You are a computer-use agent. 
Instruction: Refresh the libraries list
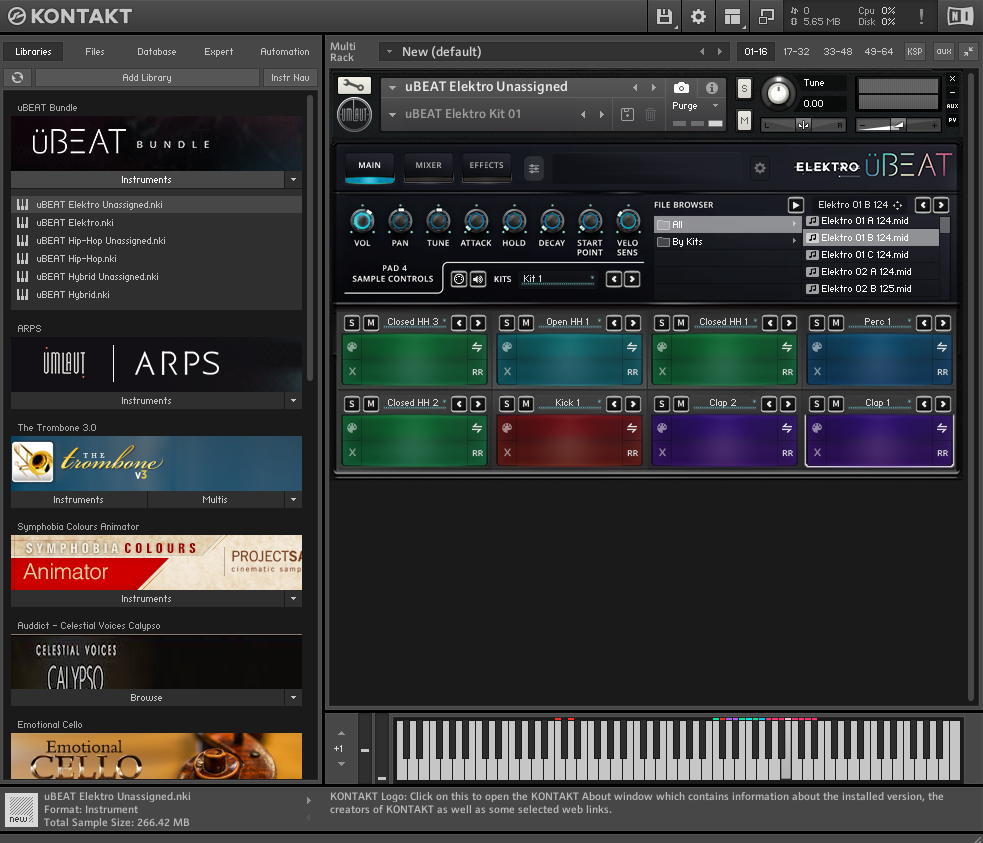pos(18,77)
